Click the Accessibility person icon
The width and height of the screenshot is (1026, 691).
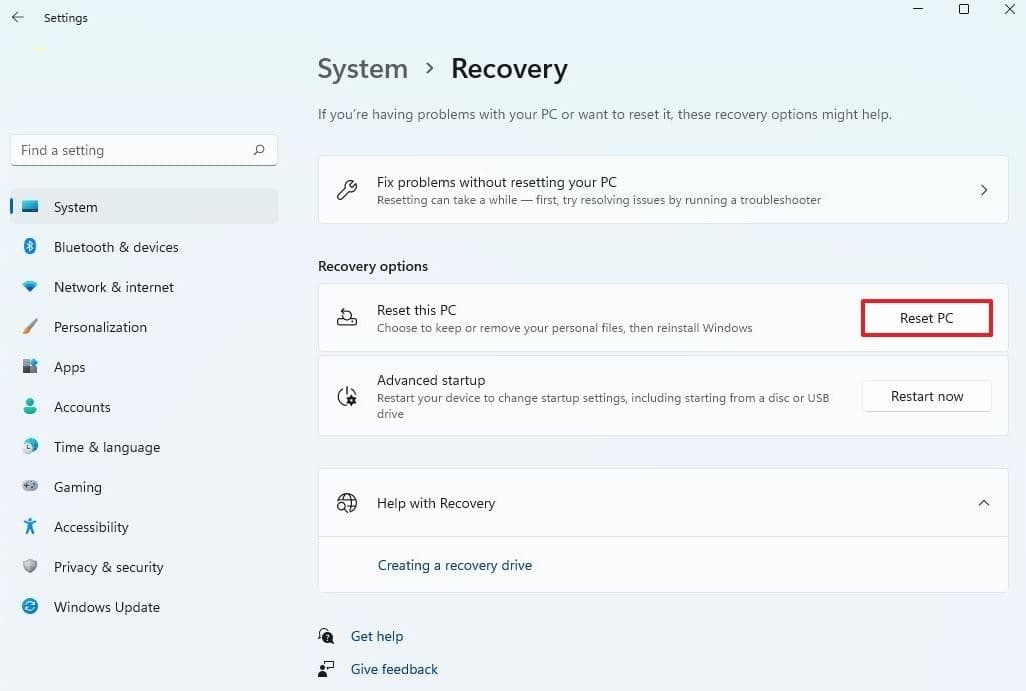click(30, 527)
